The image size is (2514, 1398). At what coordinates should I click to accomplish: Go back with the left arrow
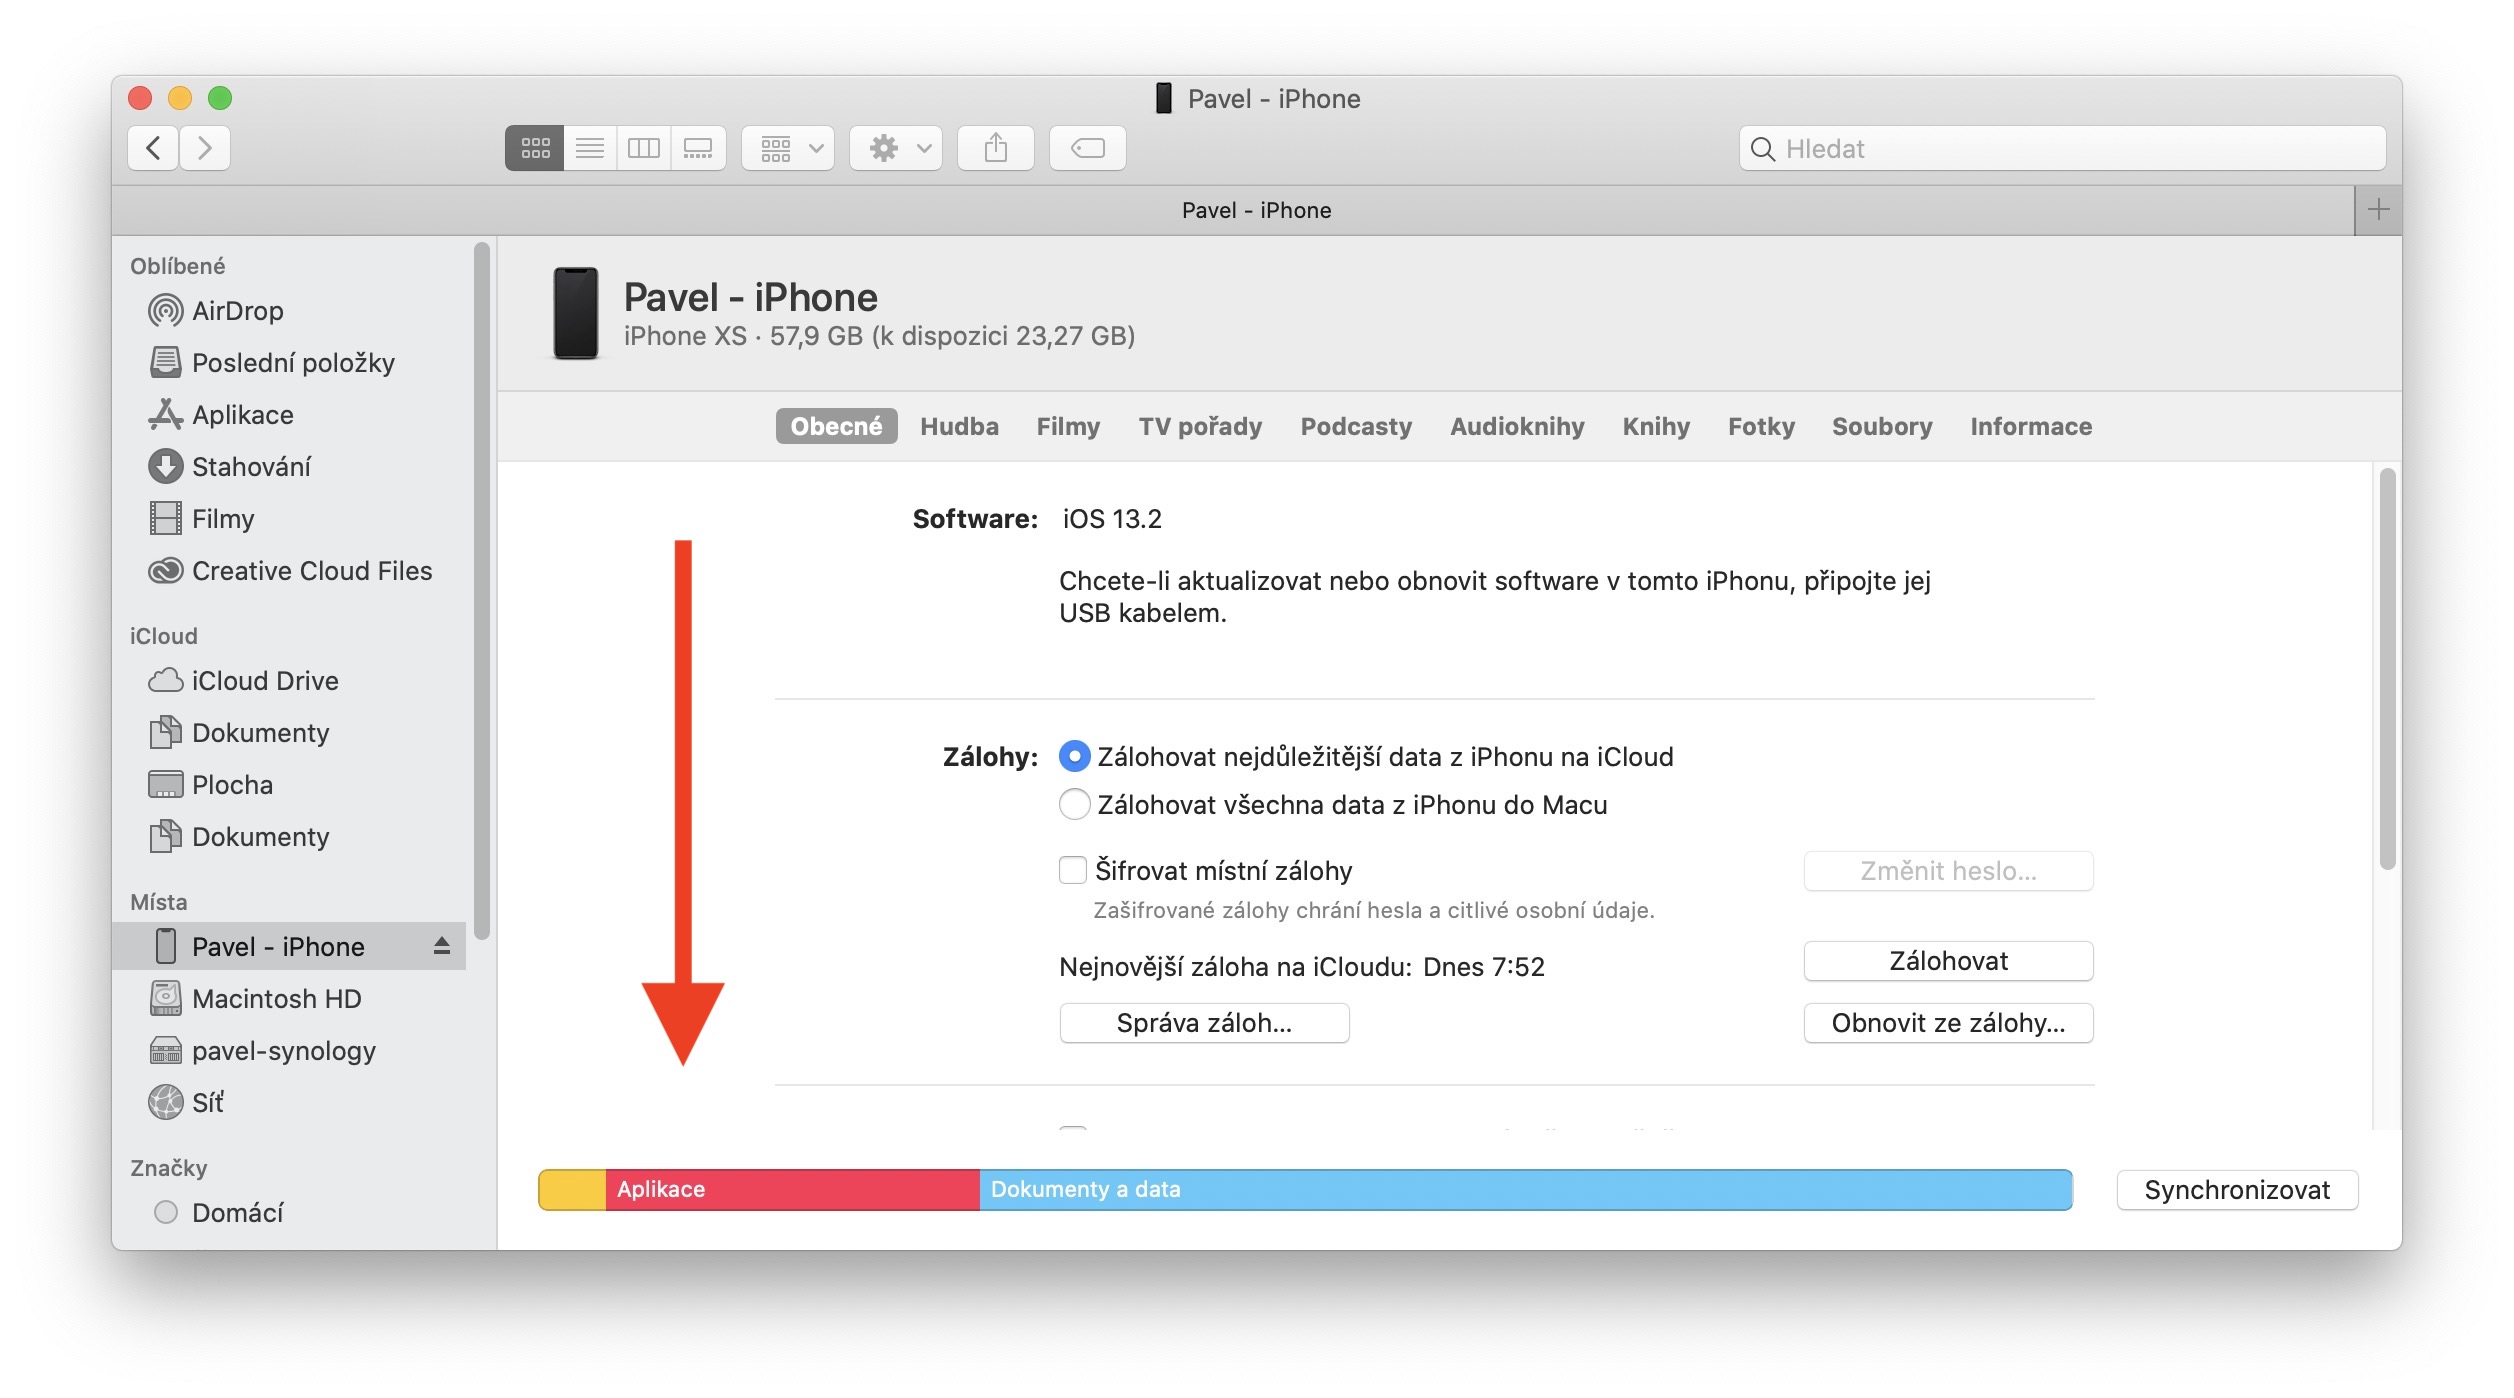(154, 148)
